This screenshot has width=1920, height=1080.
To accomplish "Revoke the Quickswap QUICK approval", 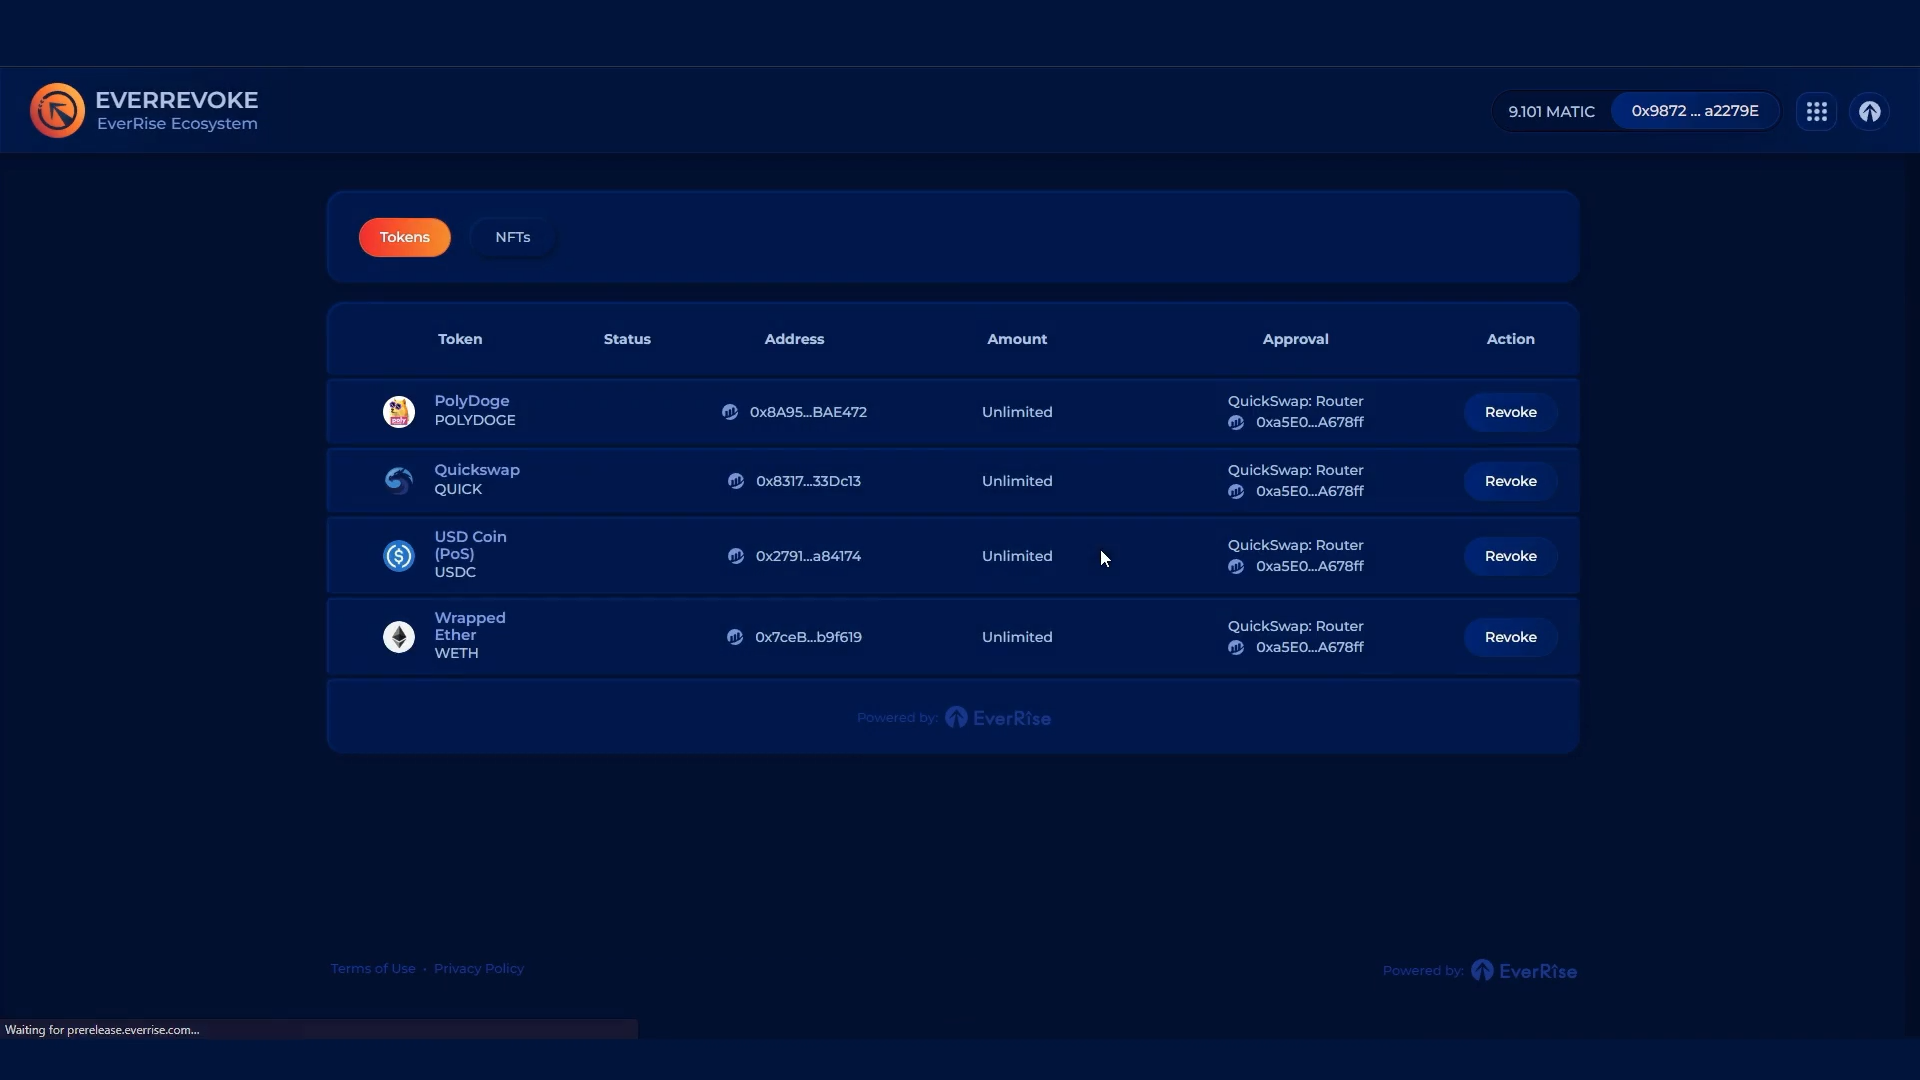I will (x=1510, y=481).
